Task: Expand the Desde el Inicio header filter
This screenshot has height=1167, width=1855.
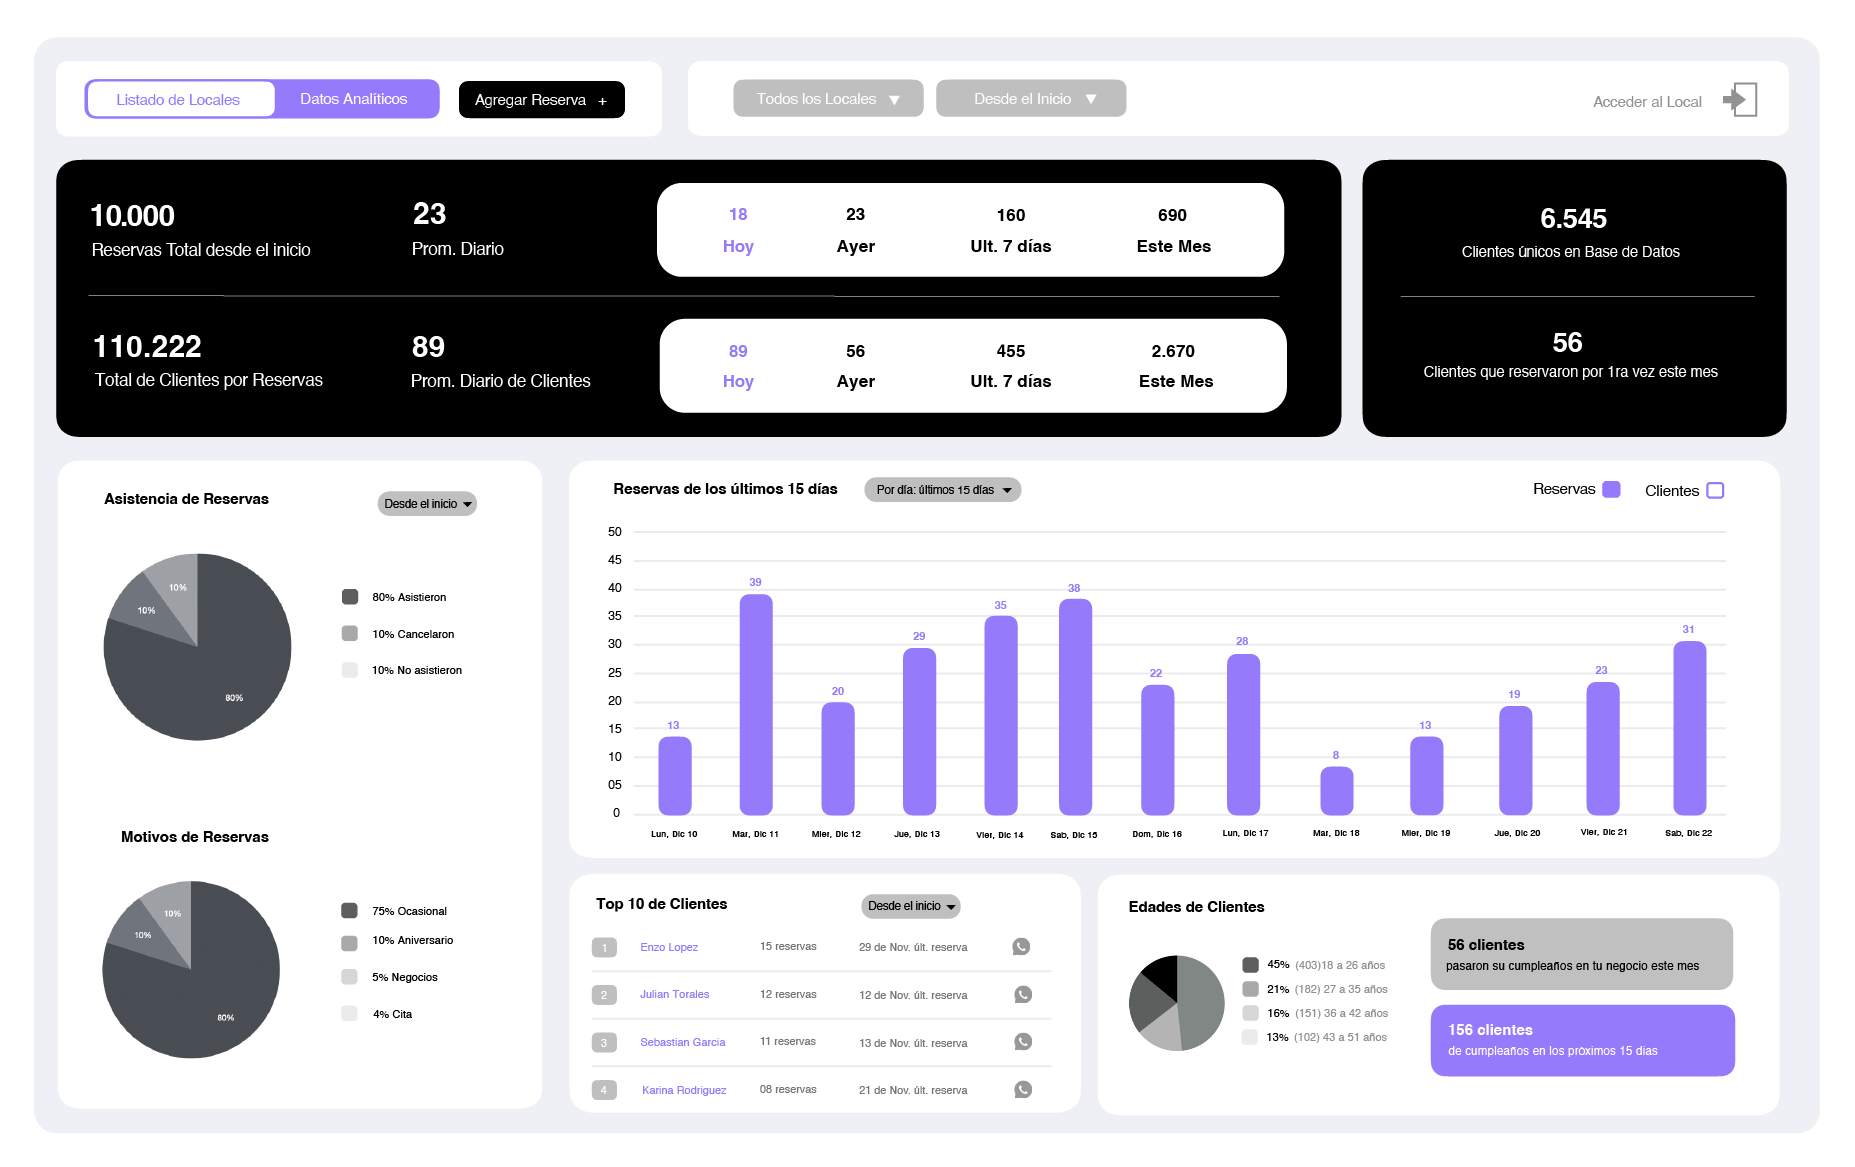Action: pos(1030,99)
